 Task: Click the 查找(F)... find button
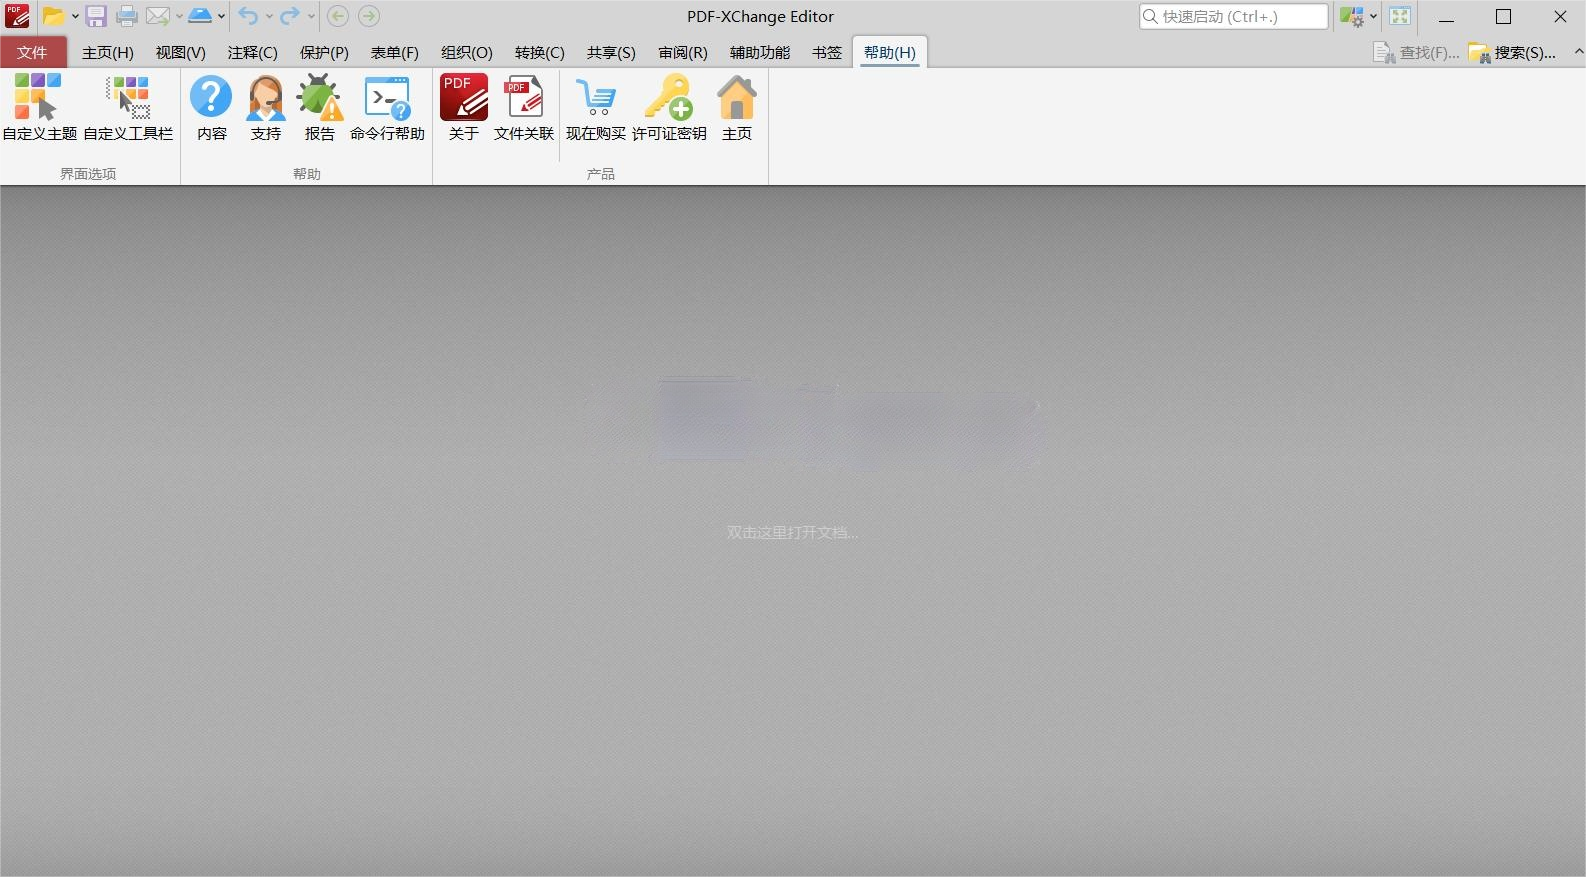(x=1416, y=53)
